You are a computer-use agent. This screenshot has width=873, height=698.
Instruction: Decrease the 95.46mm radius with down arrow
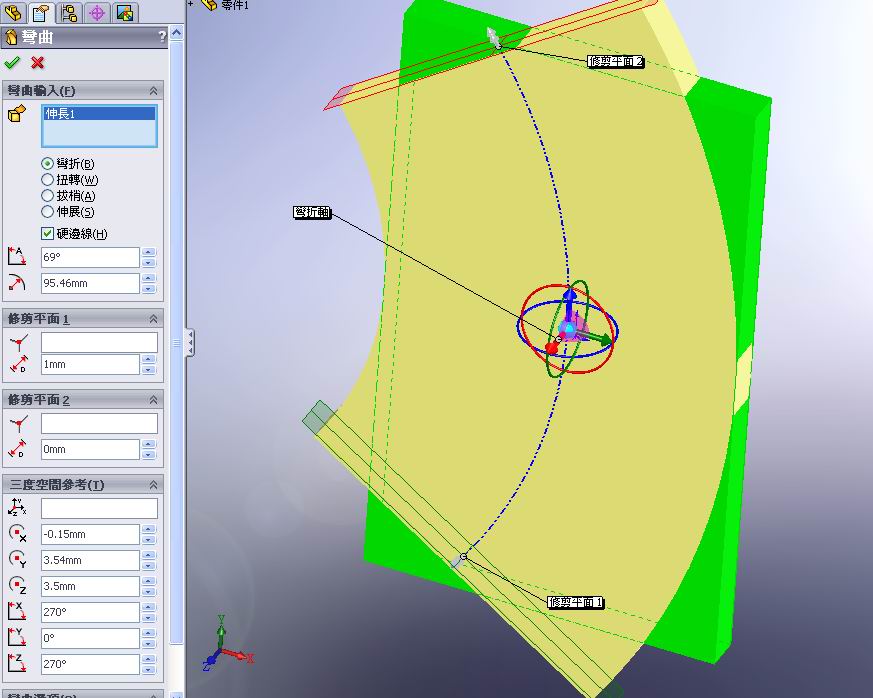(148, 288)
